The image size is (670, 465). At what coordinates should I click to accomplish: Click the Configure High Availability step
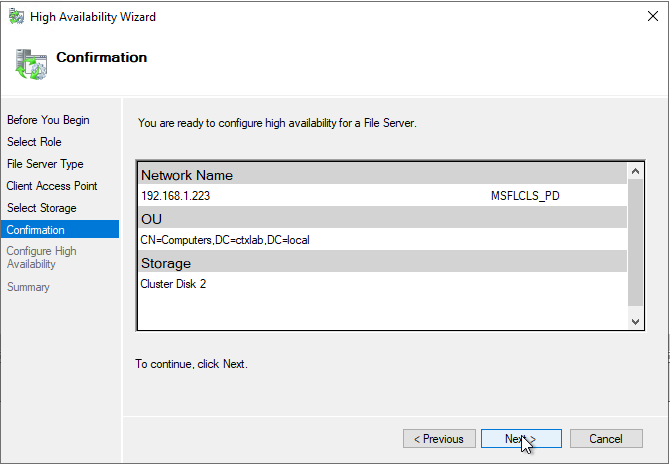click(x=41, y=258)
